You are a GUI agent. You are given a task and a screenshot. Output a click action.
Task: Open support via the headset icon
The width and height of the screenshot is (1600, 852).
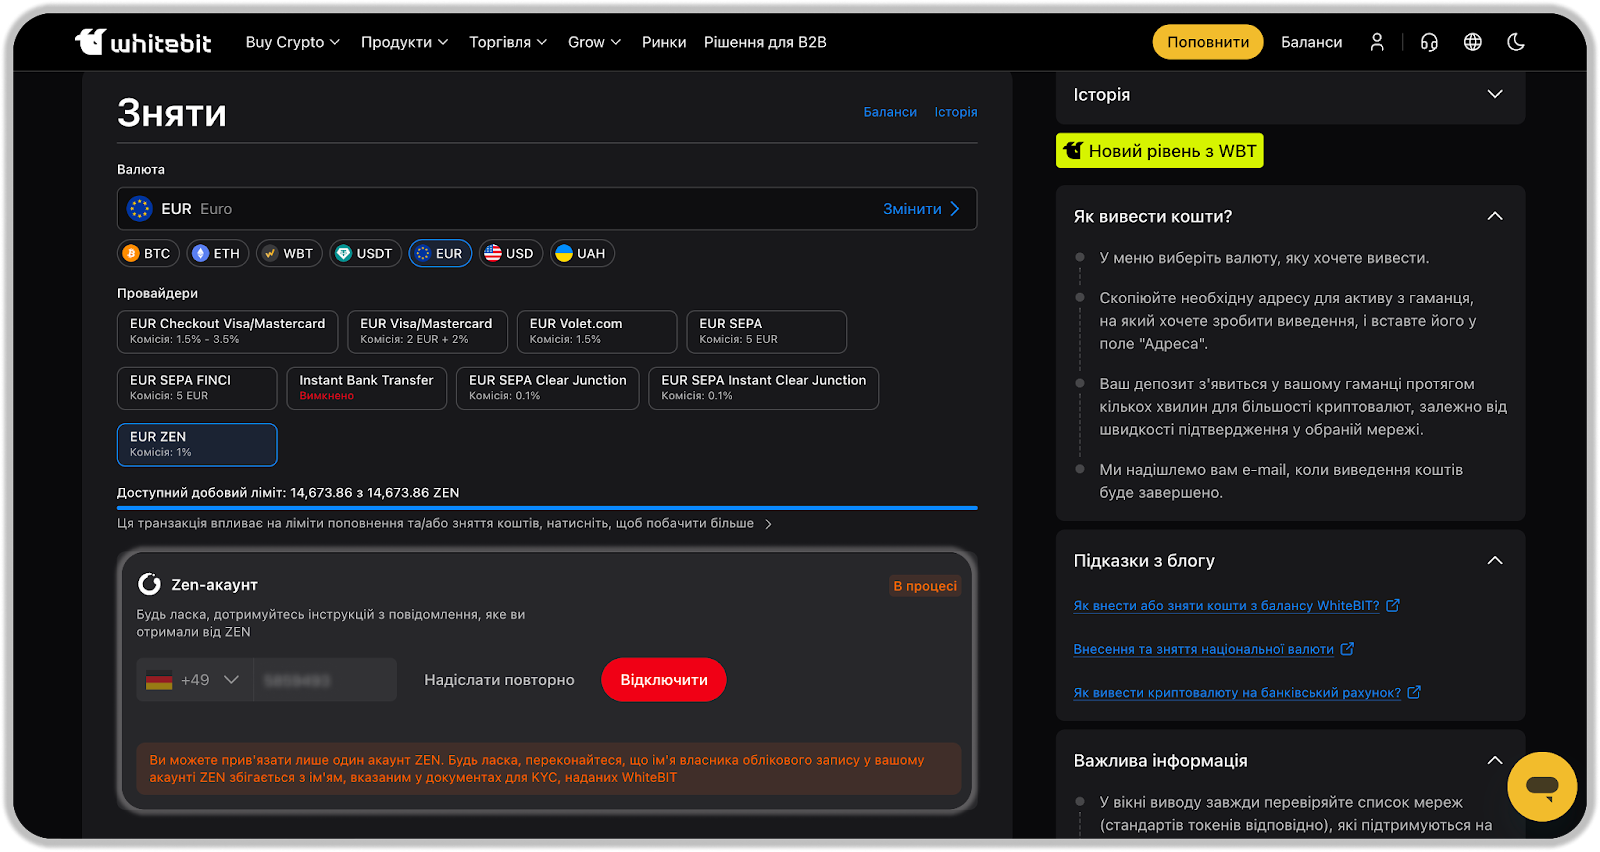[x=1429, y=42]
